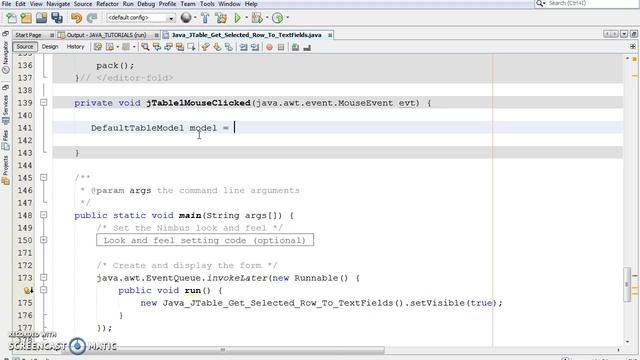This screenshot has width=640, height=360.
Task: Click the New File toolbar icon
Action: [x=11, y=18]
